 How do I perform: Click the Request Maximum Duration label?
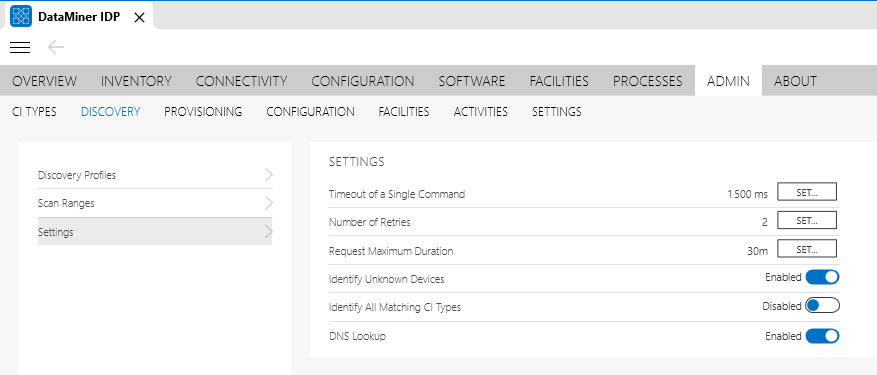coord(391,251)
